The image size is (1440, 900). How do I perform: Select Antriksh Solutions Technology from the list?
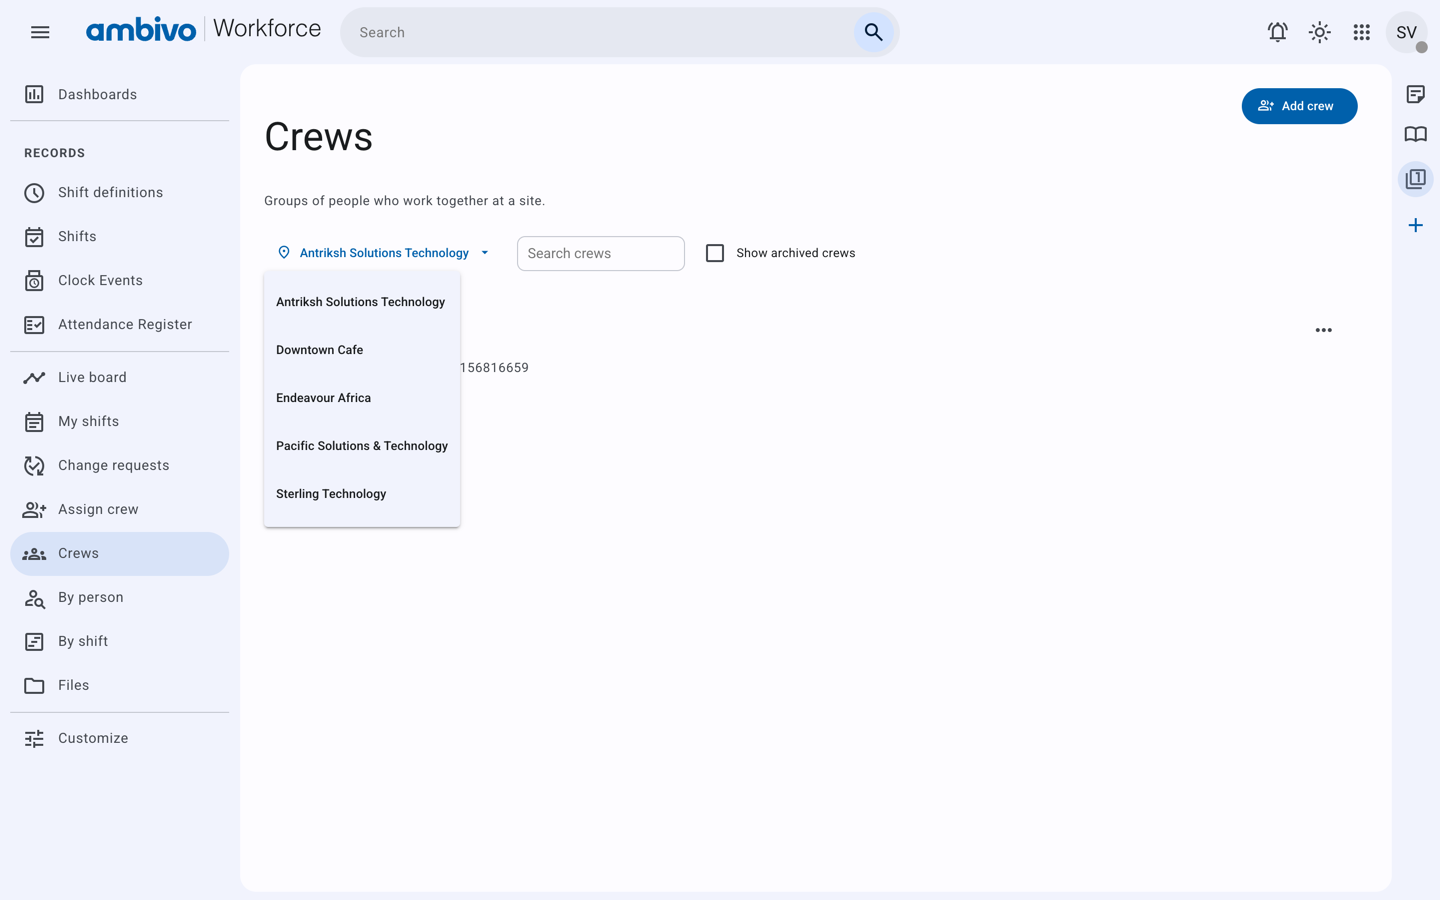[x=362, y=302]
